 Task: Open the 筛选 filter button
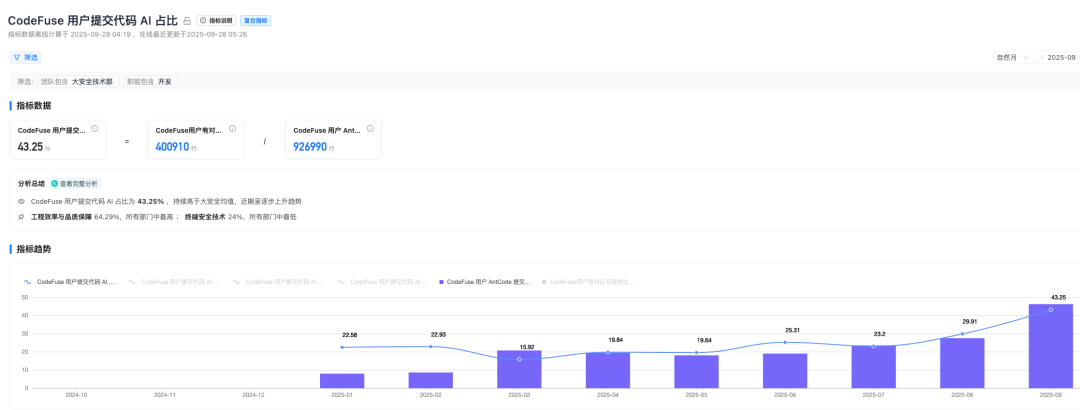click(x=25, y=58)
